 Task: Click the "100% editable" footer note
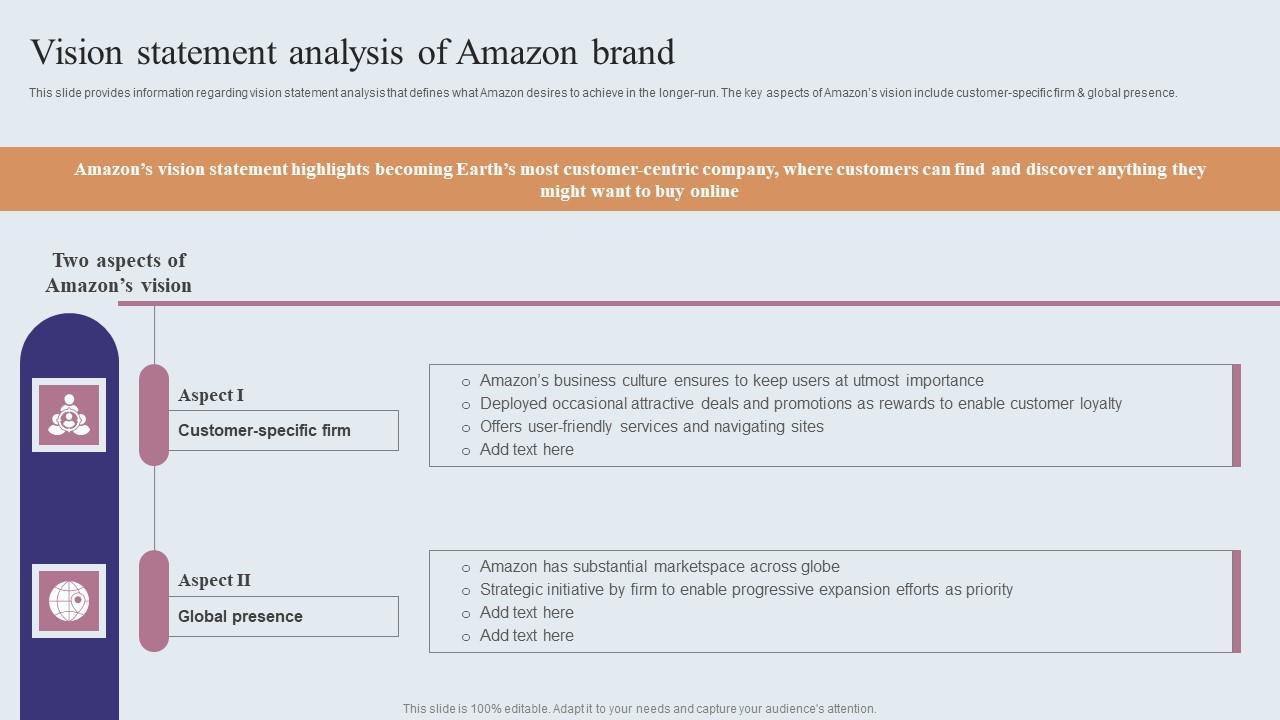coord(639,709)
